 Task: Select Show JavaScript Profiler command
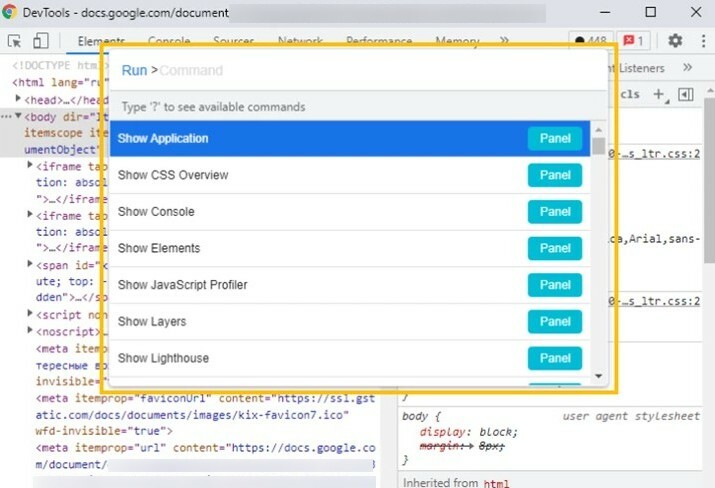tap(350, 285)
